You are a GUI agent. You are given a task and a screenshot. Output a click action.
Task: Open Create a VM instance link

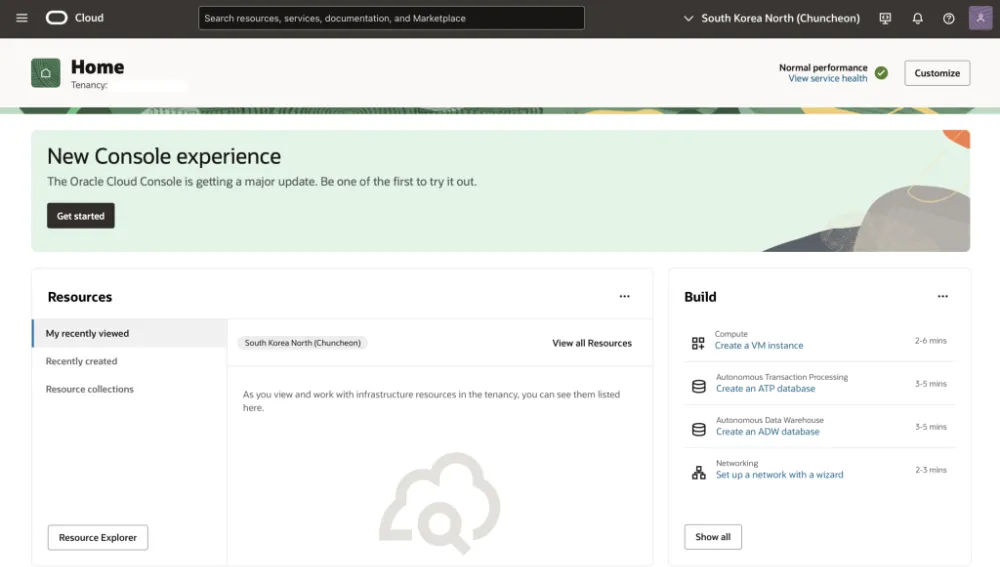(x=759, y=345)
